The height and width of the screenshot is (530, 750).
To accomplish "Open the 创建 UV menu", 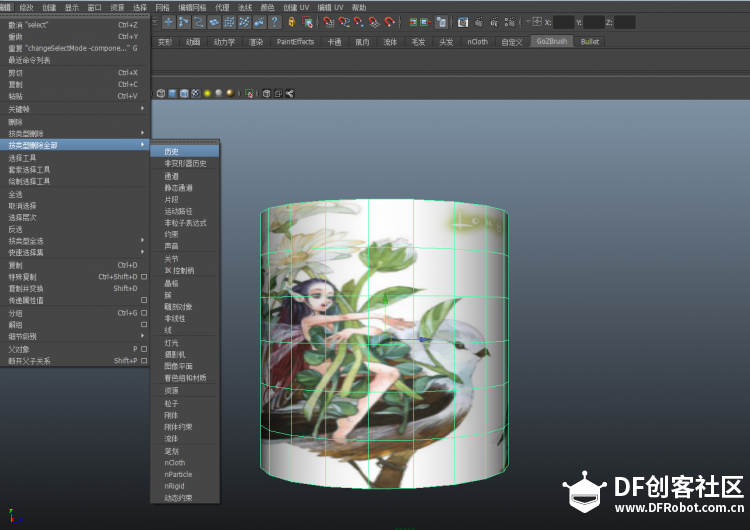I will 296,7.
